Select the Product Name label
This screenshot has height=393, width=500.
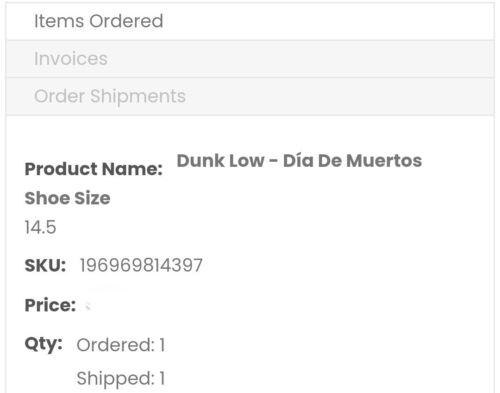pos(94,169)
